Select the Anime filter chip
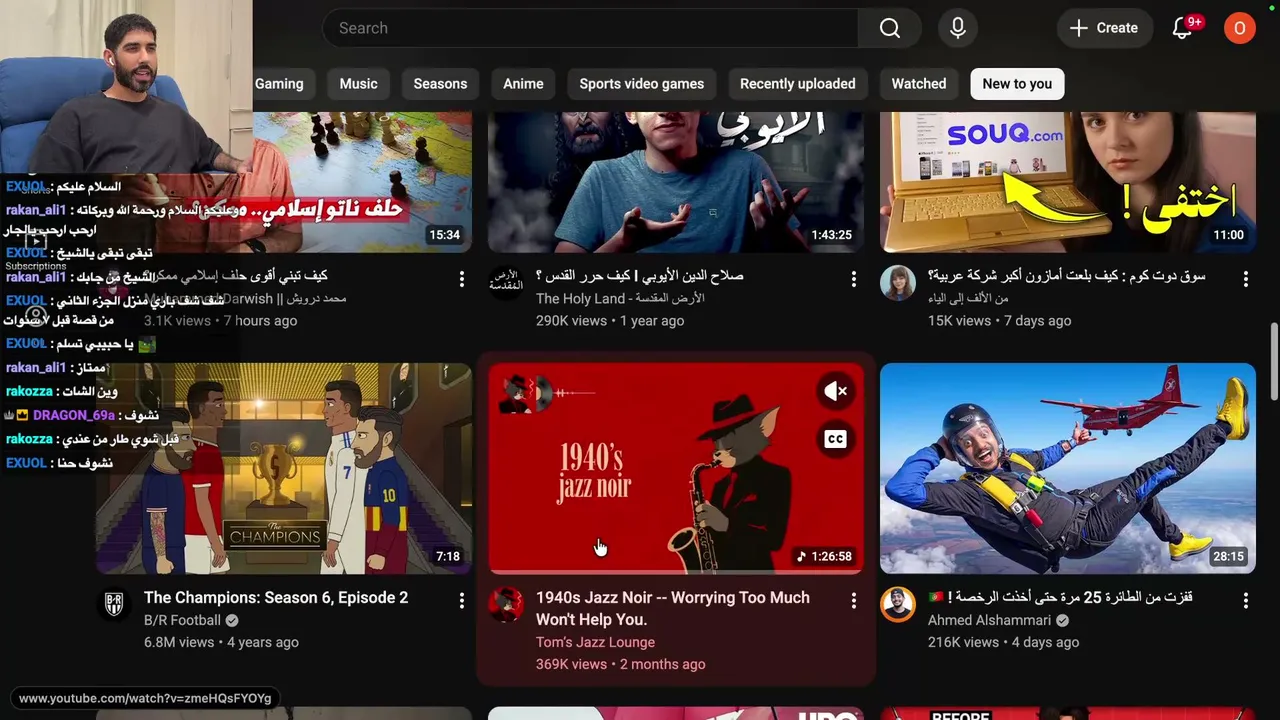1280x720 pixels. pos(523,84)
